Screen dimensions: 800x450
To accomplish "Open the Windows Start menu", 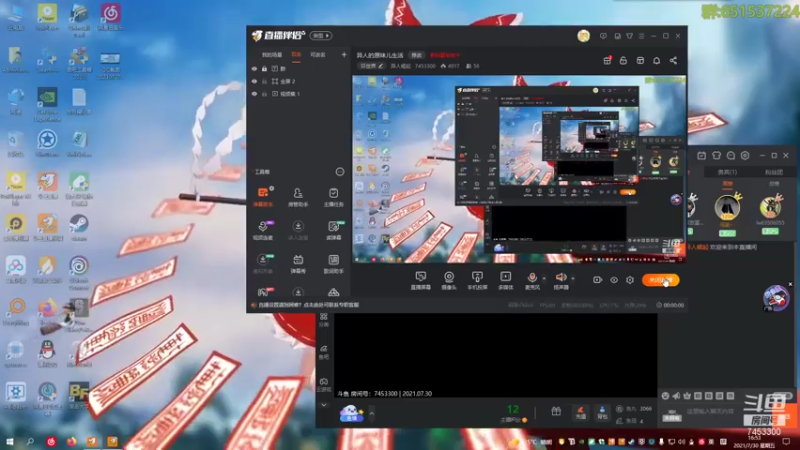I will tap(9, 442).
